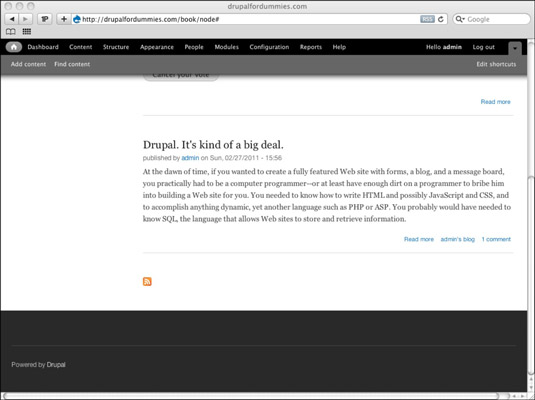Subscribe via the orange RSS feed icon
This screenshot has height=400, width=535.
click(147, 281)
